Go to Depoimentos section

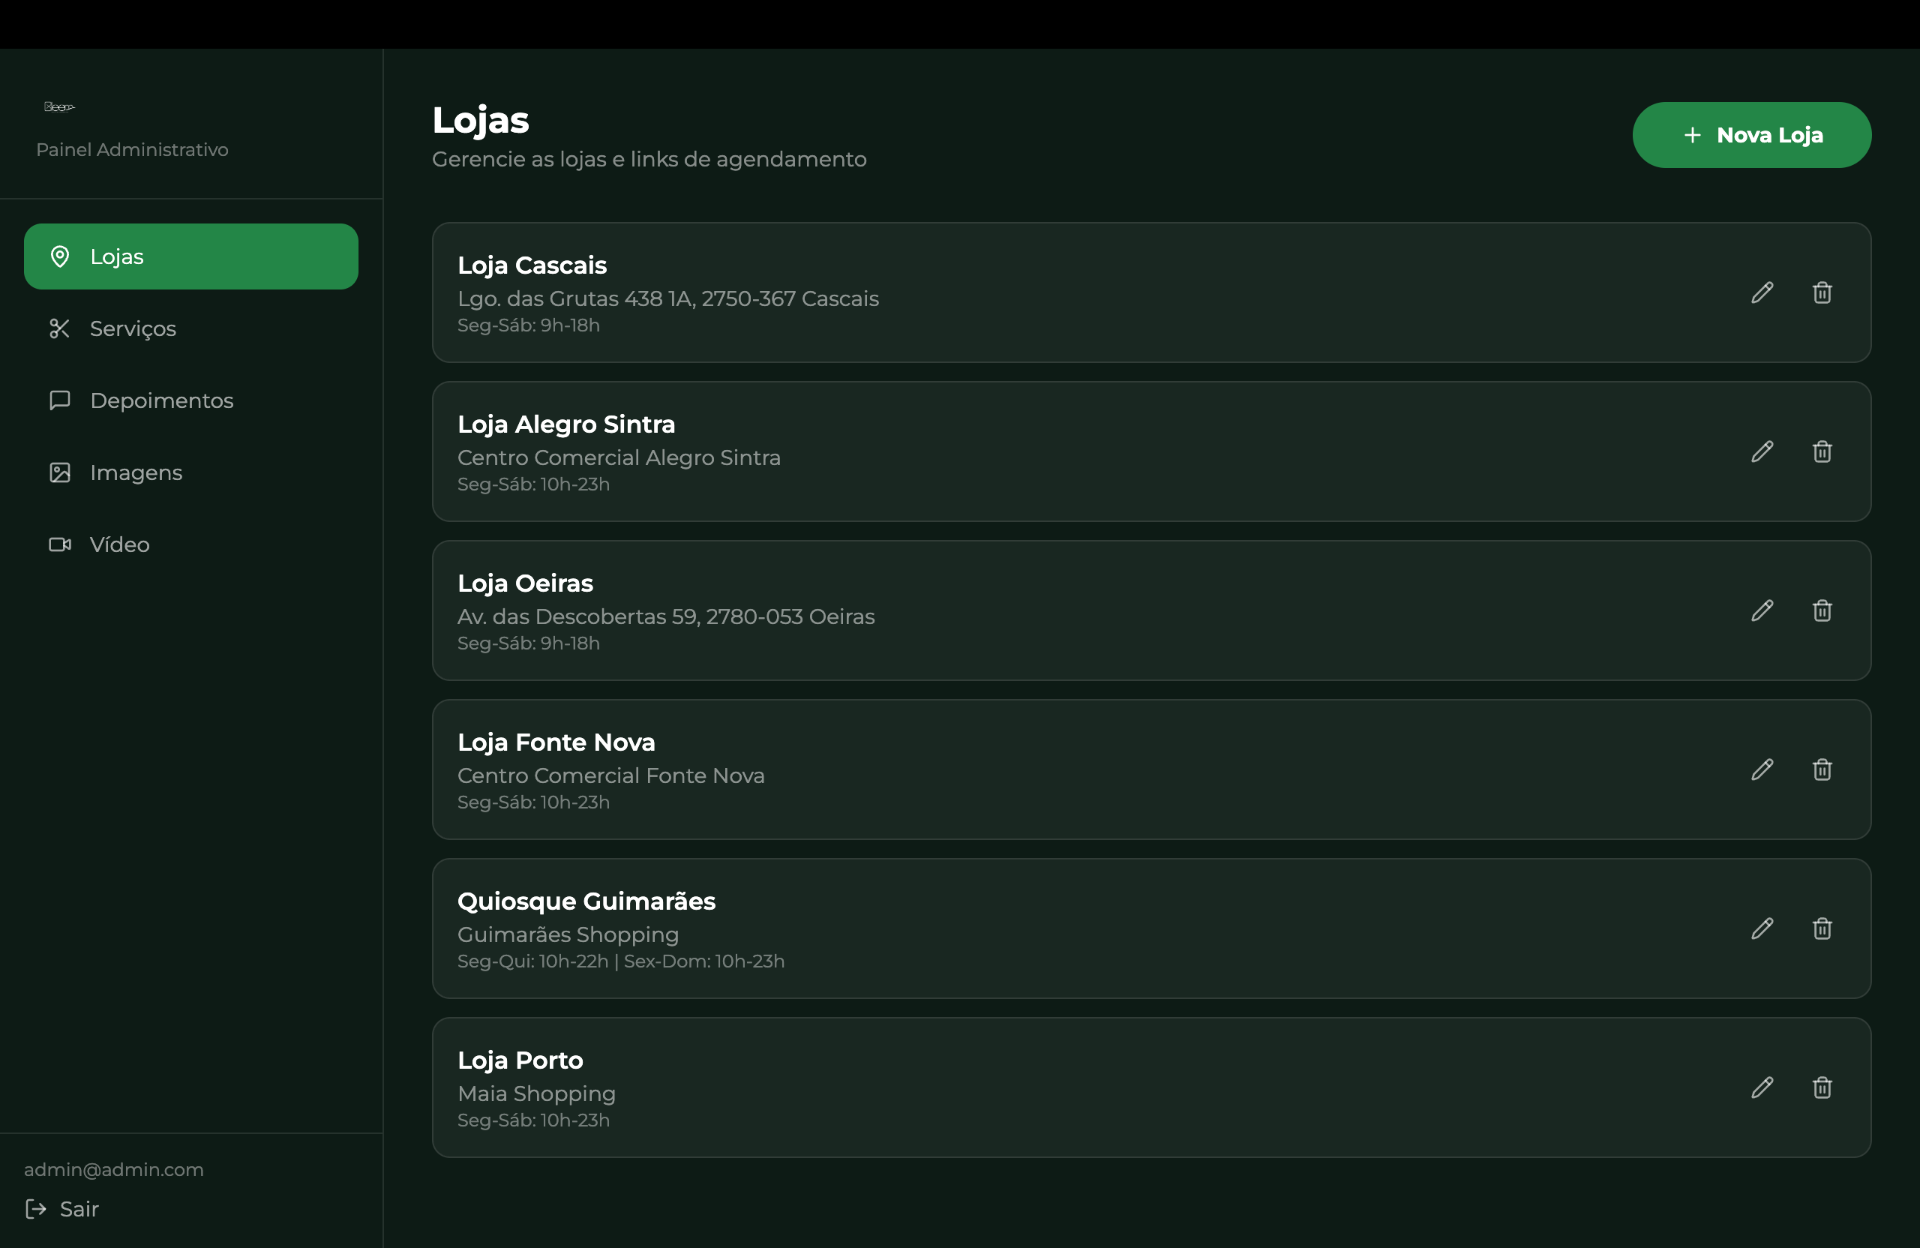191,400
